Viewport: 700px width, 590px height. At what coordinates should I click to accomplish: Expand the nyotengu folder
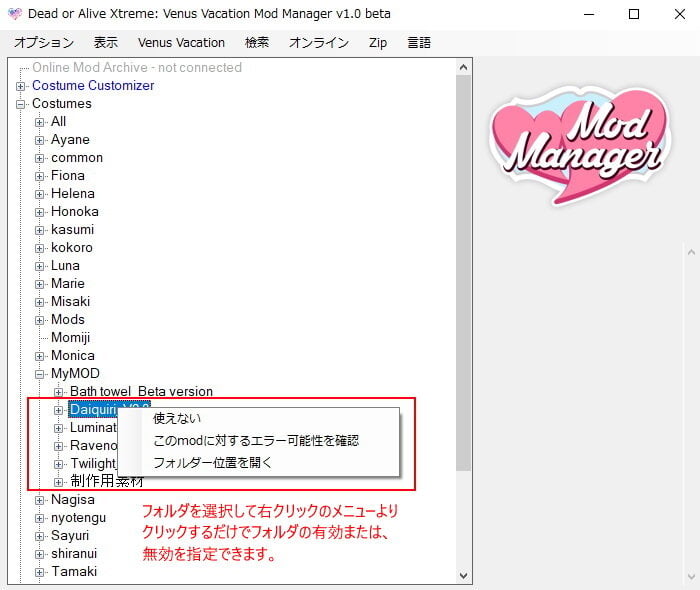point(40,518)
